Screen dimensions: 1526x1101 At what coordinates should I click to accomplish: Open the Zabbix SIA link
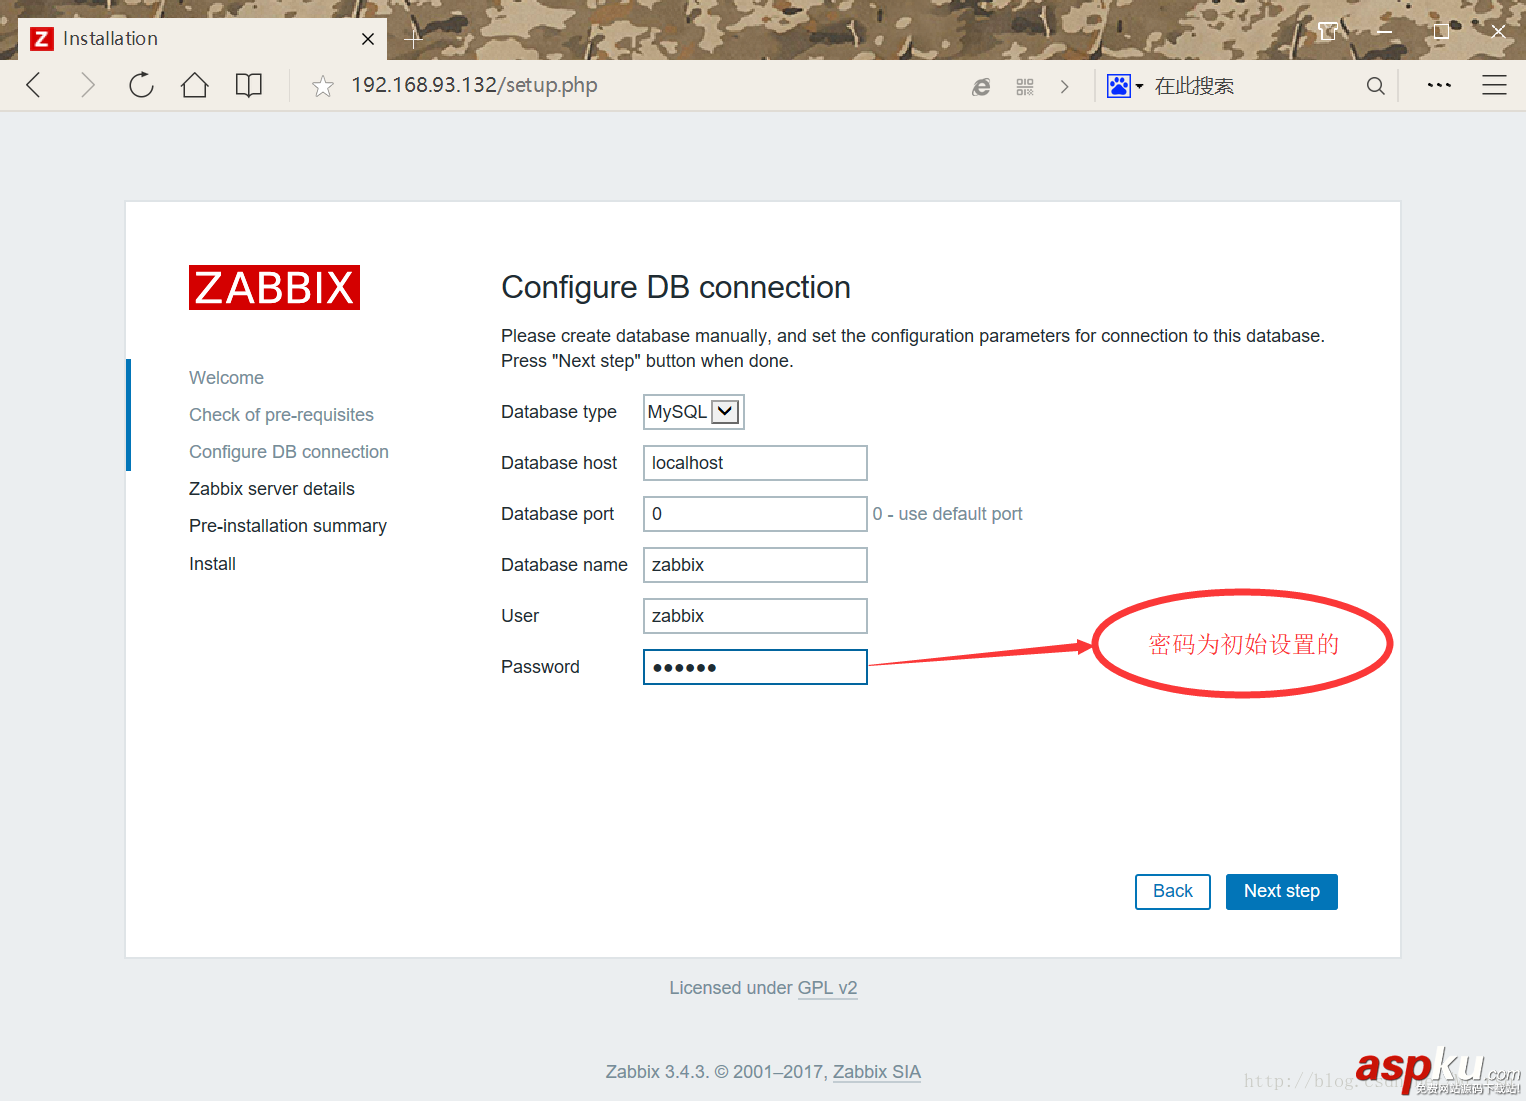pos(876,1071)
